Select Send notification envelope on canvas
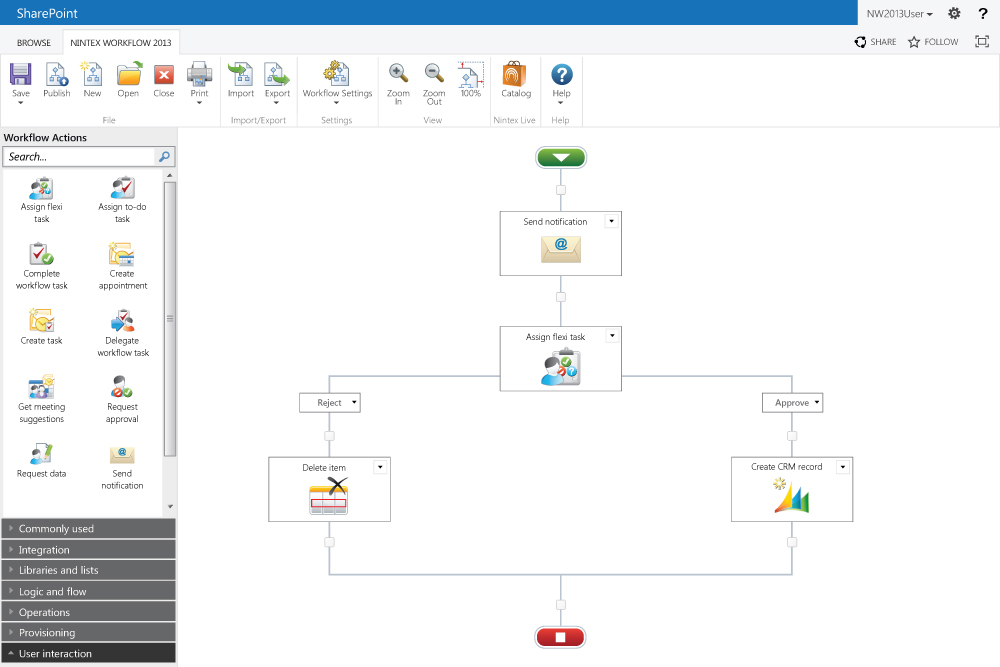The height and width of the screenshot is (667, 1000). click(561, 248)
